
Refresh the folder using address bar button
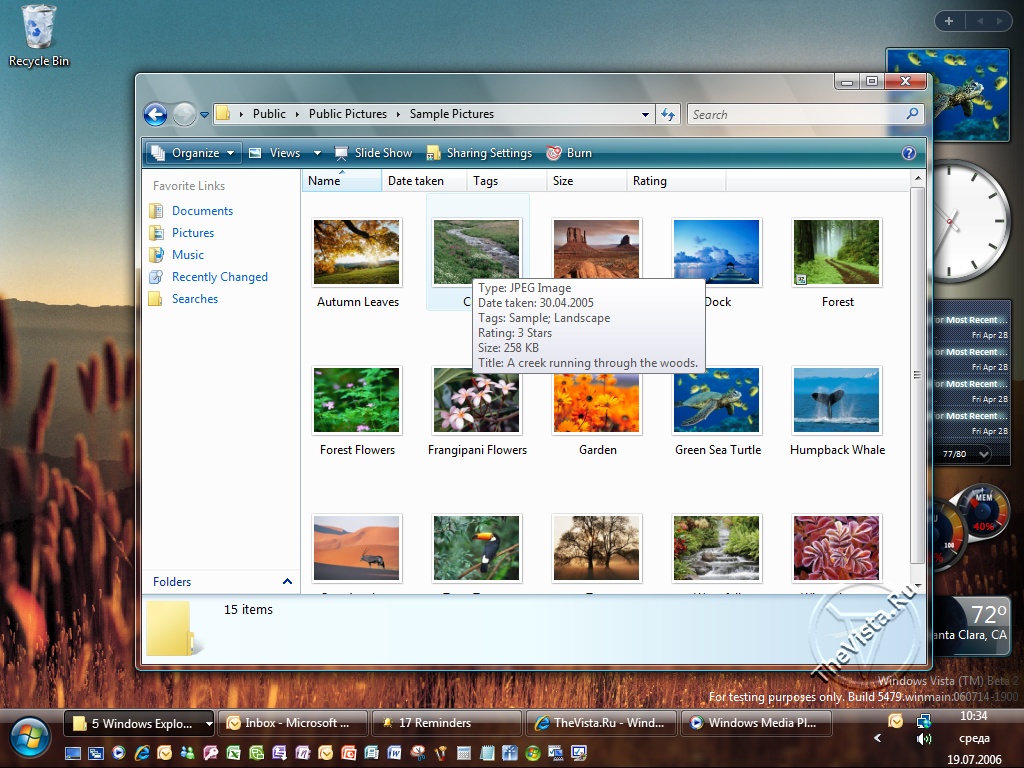[x=669, y=114]
